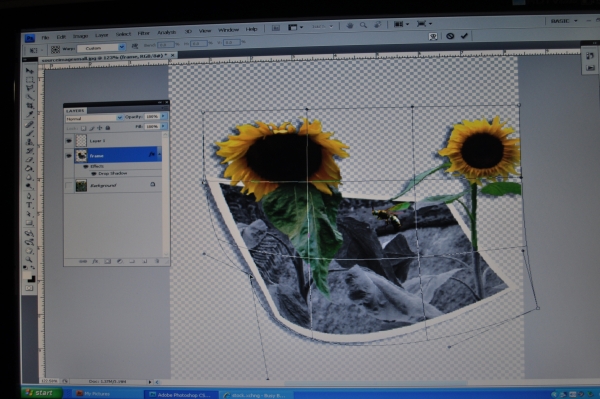
Task: Select the Magic Wand tool
Action: tap(29, 97)
